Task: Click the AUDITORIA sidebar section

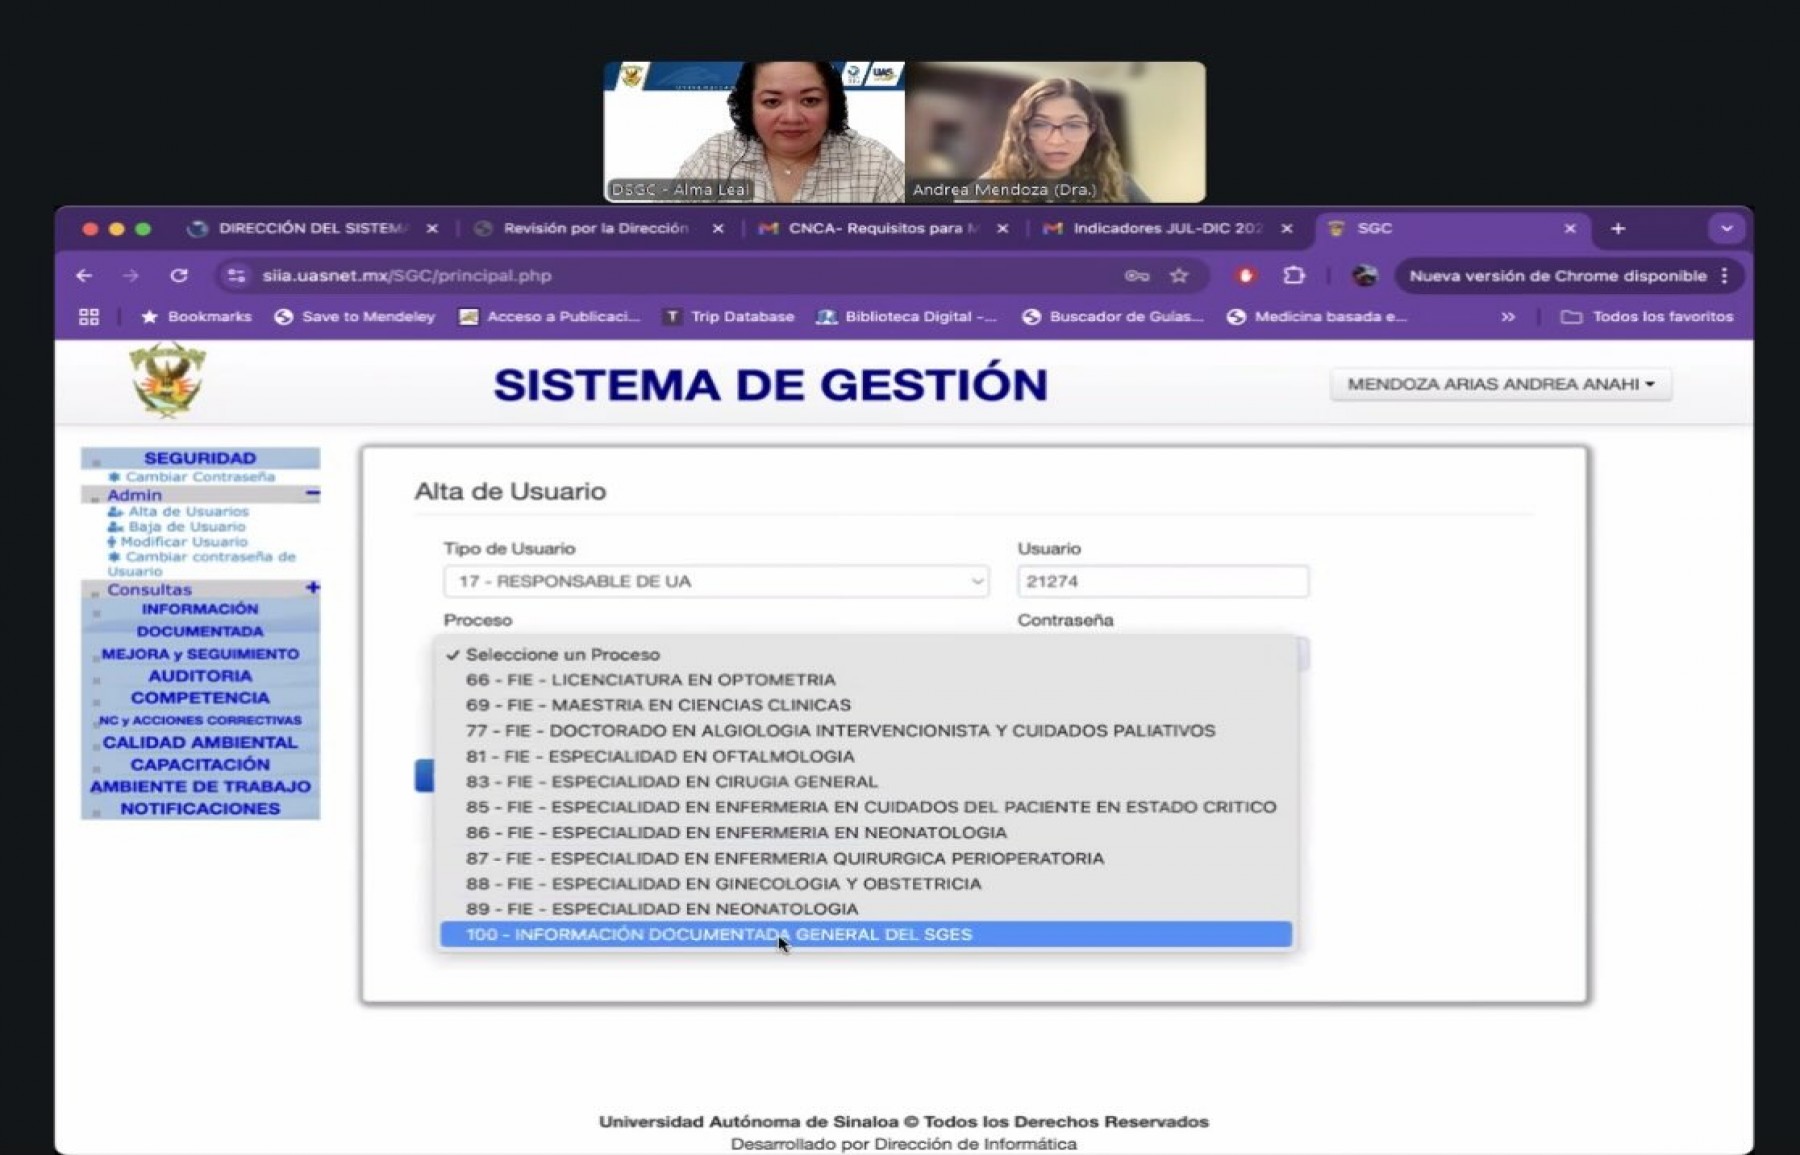Action: 200,676
